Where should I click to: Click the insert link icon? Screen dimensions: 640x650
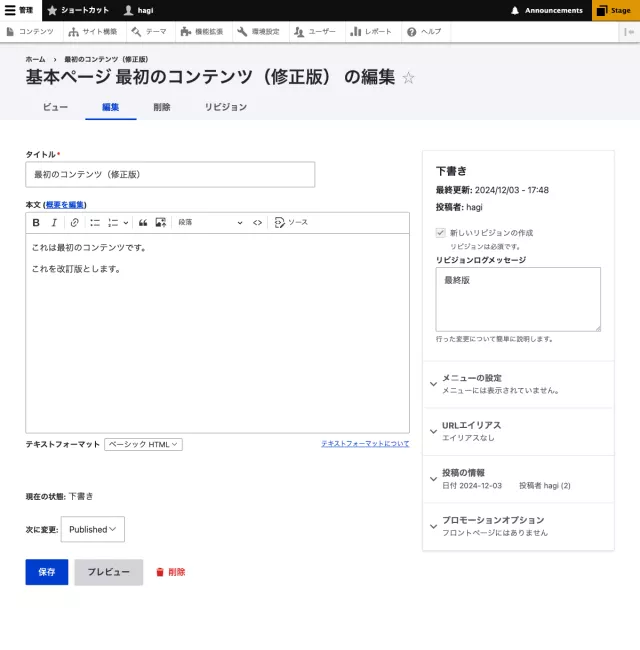pos(74,223)
